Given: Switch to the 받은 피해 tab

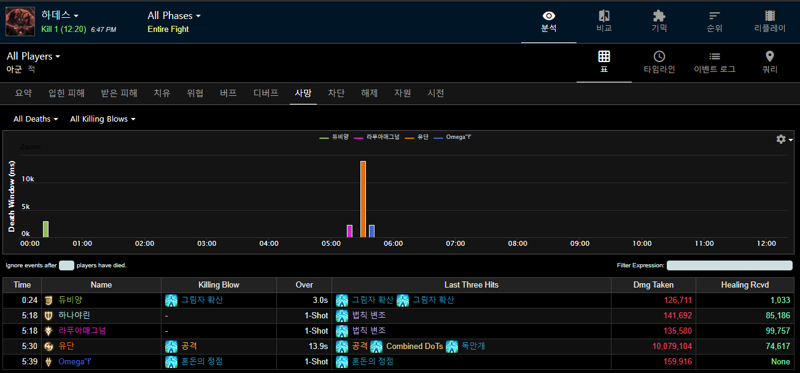Looking at the screenshot, I should pos(119,93).
